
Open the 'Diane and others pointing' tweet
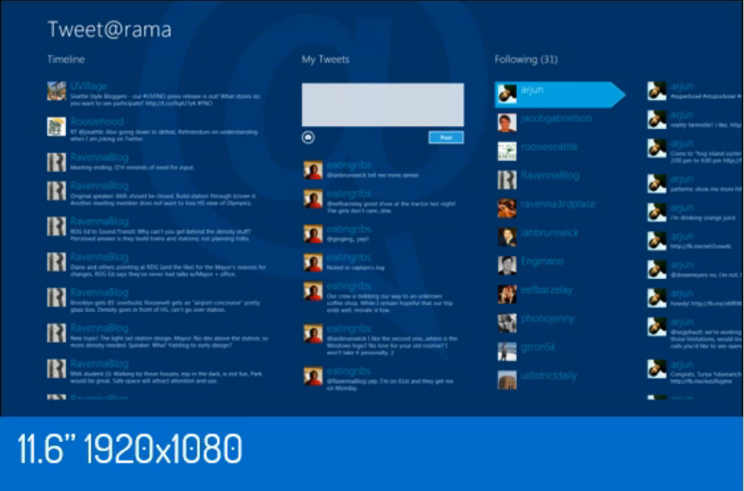158,265
